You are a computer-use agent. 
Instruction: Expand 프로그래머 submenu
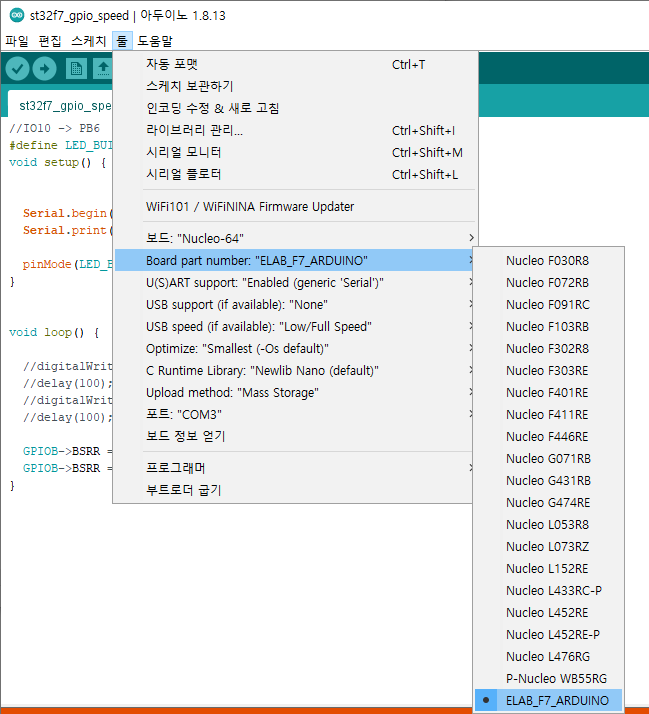pyautogui.click(x=296, y=468)
